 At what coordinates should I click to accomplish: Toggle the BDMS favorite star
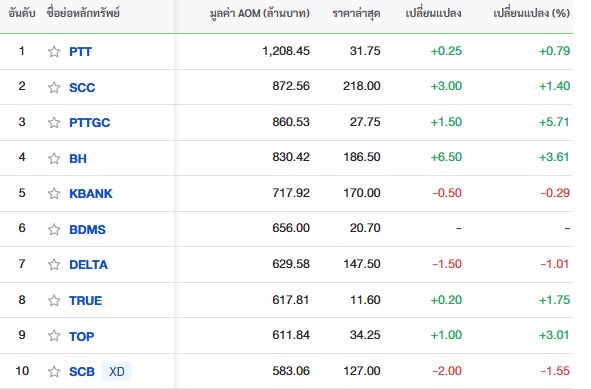point(54,229)
